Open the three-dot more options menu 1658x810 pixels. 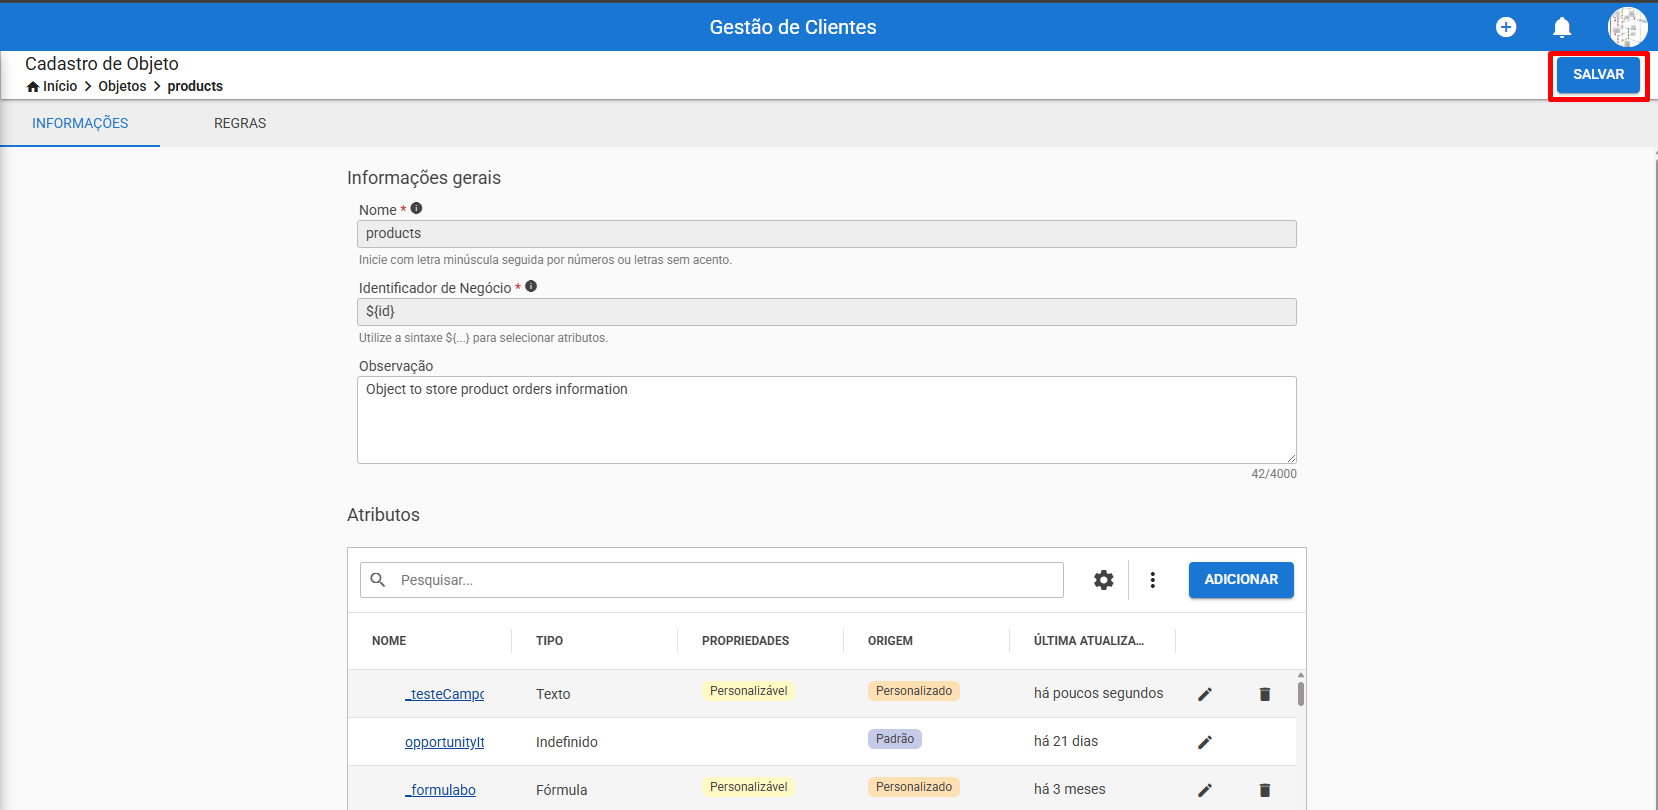pyautogui.click(x=1153, y=580)
